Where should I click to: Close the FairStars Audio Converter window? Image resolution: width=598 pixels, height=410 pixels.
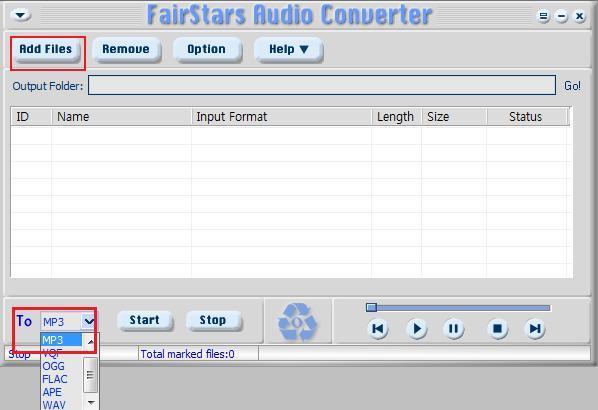tap(579, 16)
